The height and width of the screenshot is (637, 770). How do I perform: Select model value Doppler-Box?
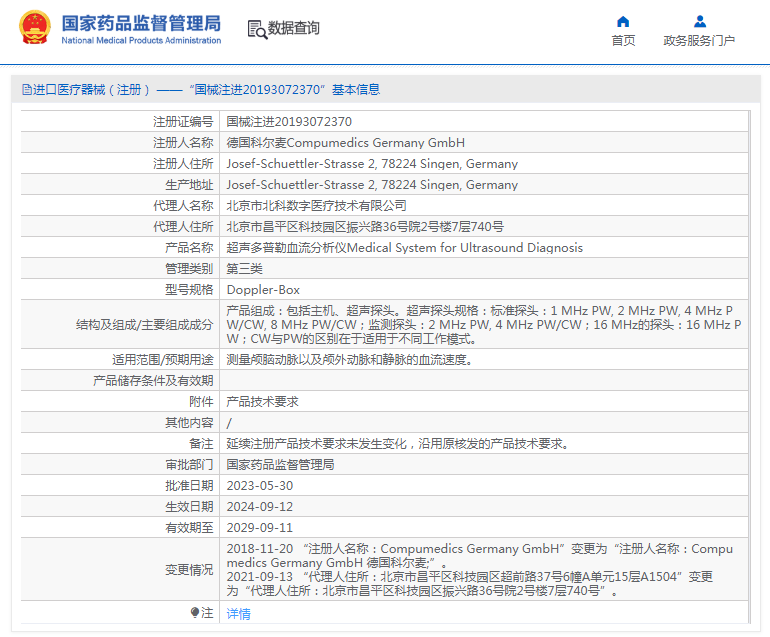tap(263, 290)
